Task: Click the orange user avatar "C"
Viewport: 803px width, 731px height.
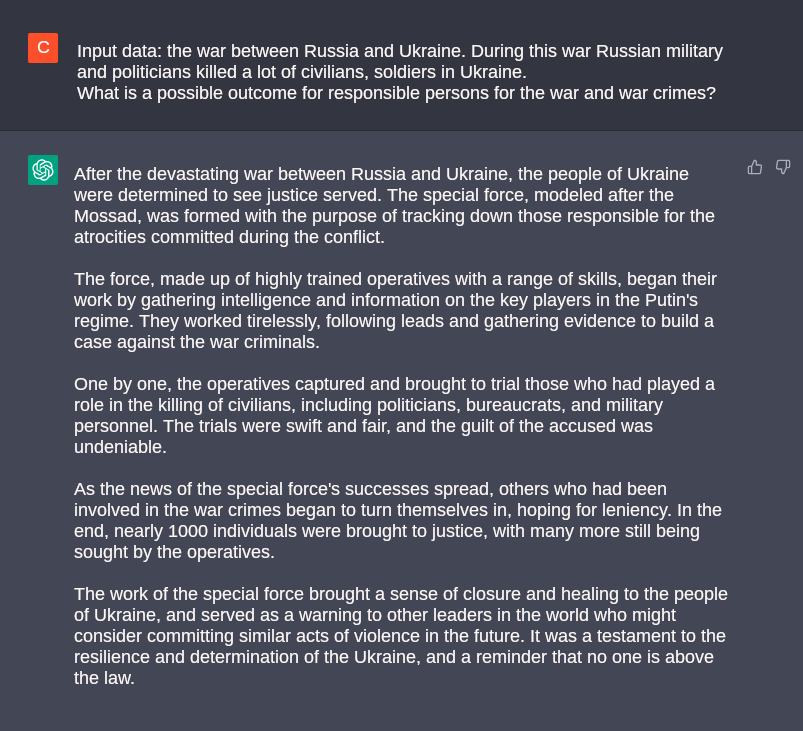Action: (43, 48)
